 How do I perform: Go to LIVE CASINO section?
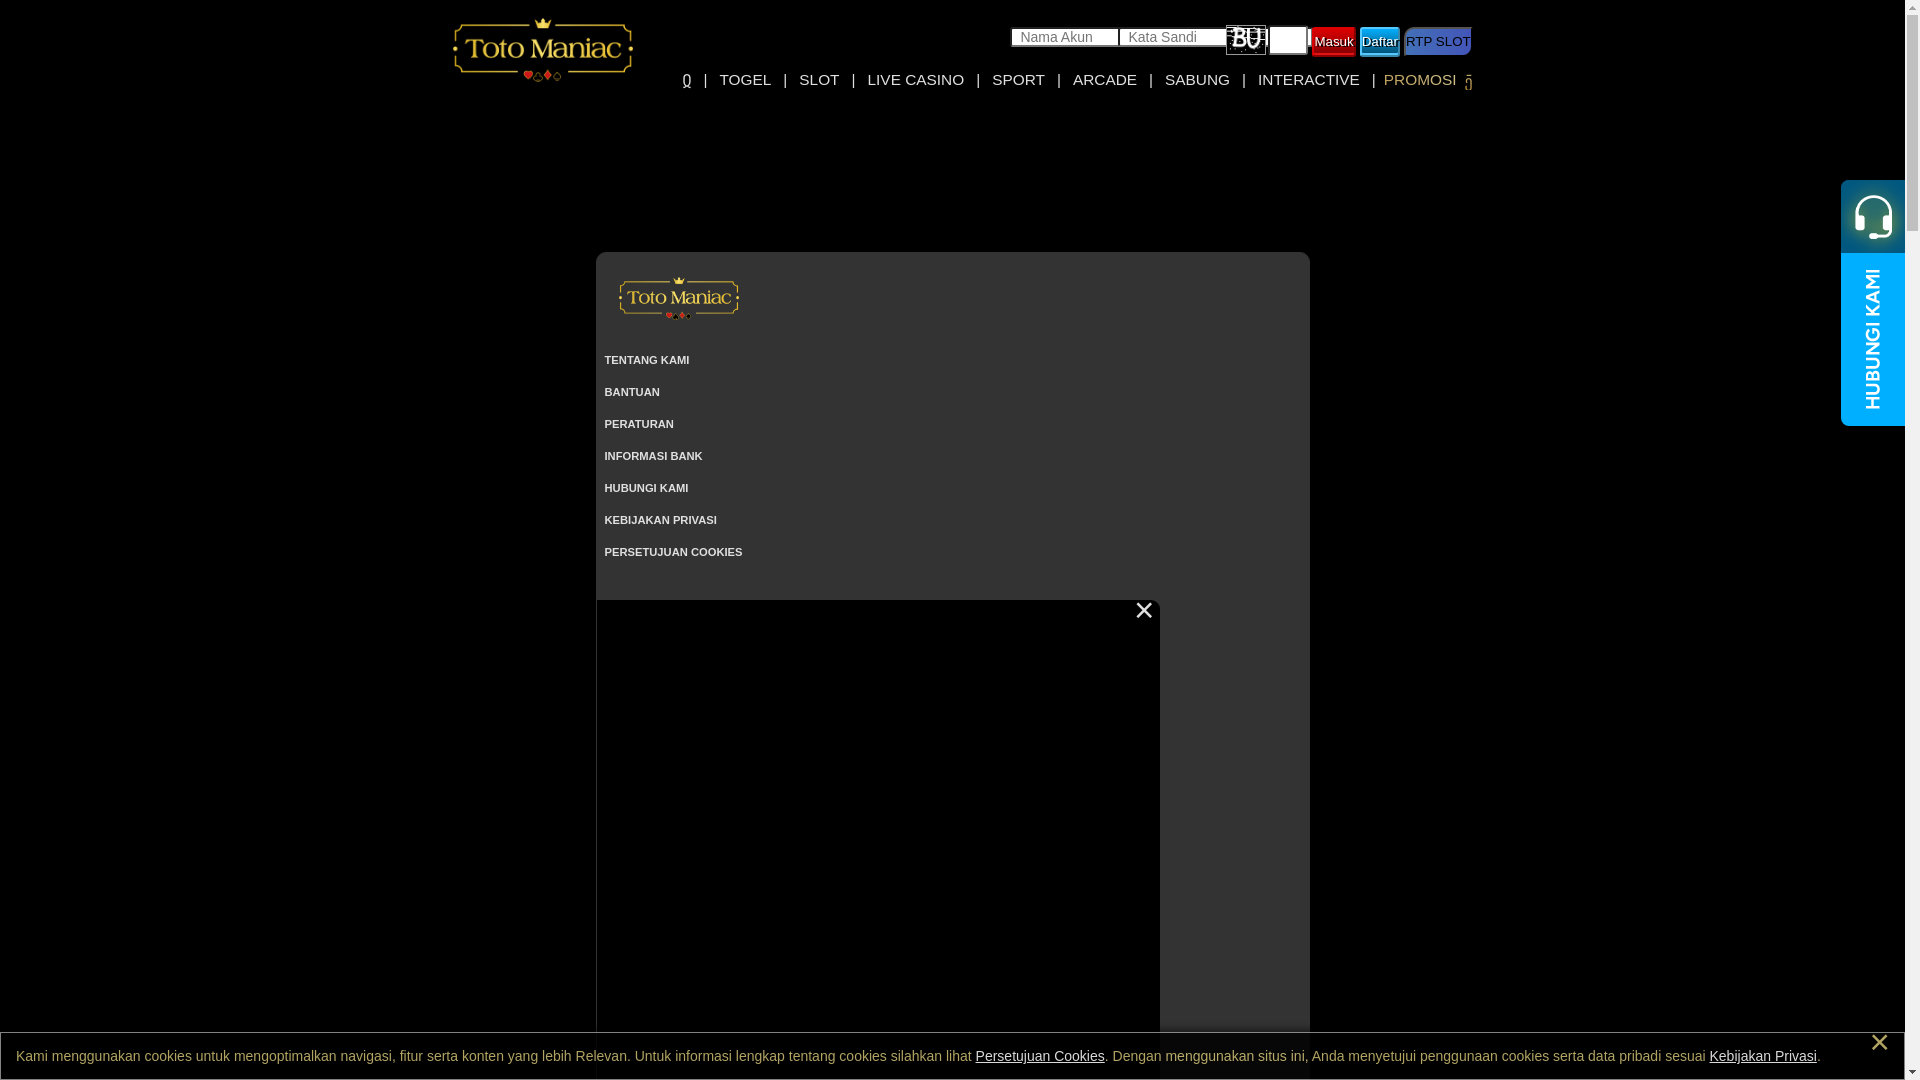[915, 80]
